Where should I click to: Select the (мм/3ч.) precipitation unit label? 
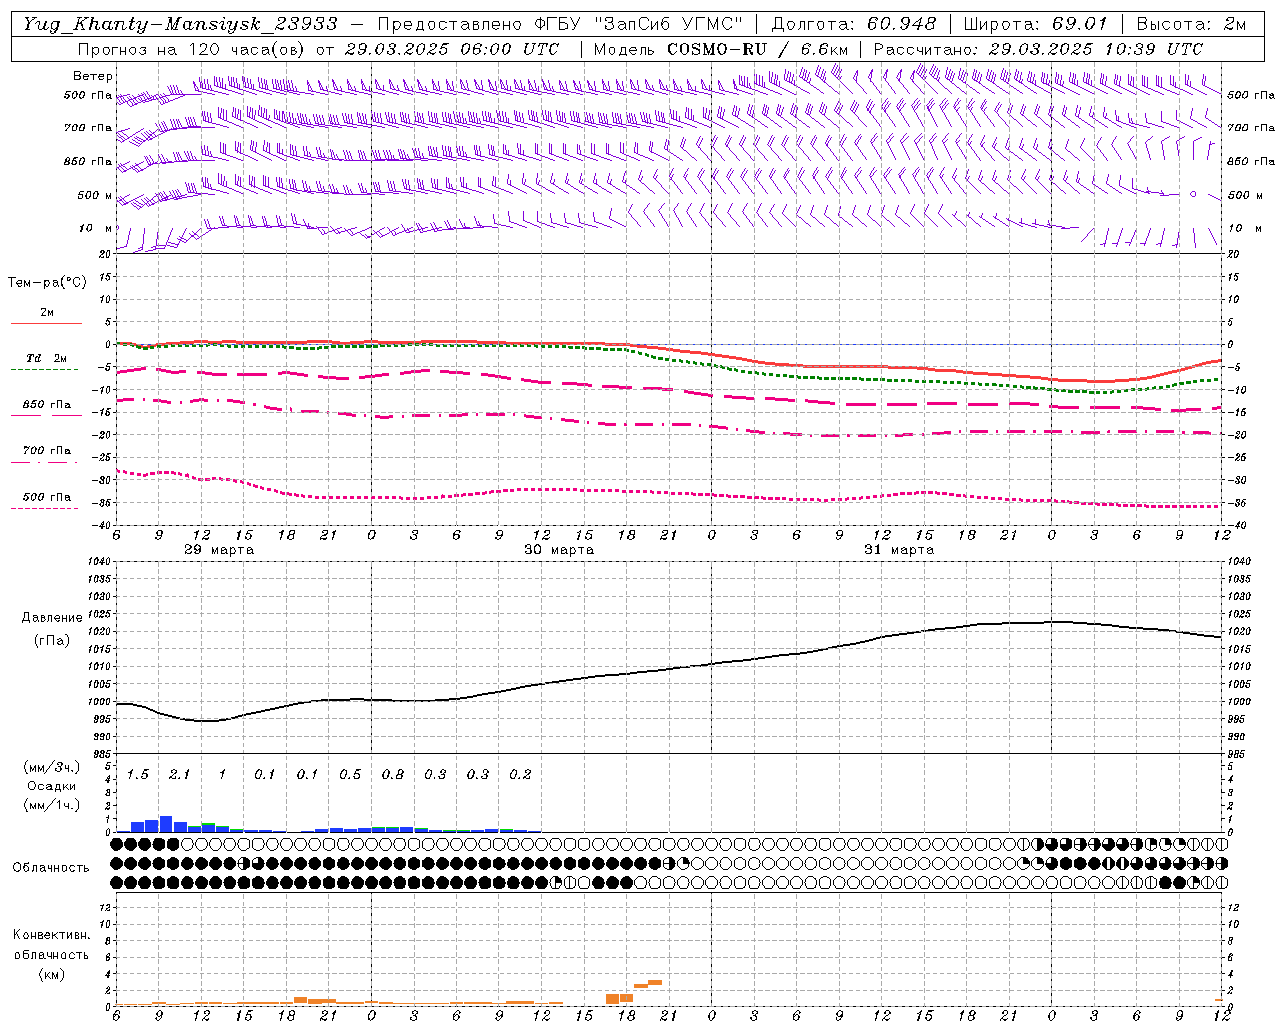pyautogui.click(x=52, y=767)
